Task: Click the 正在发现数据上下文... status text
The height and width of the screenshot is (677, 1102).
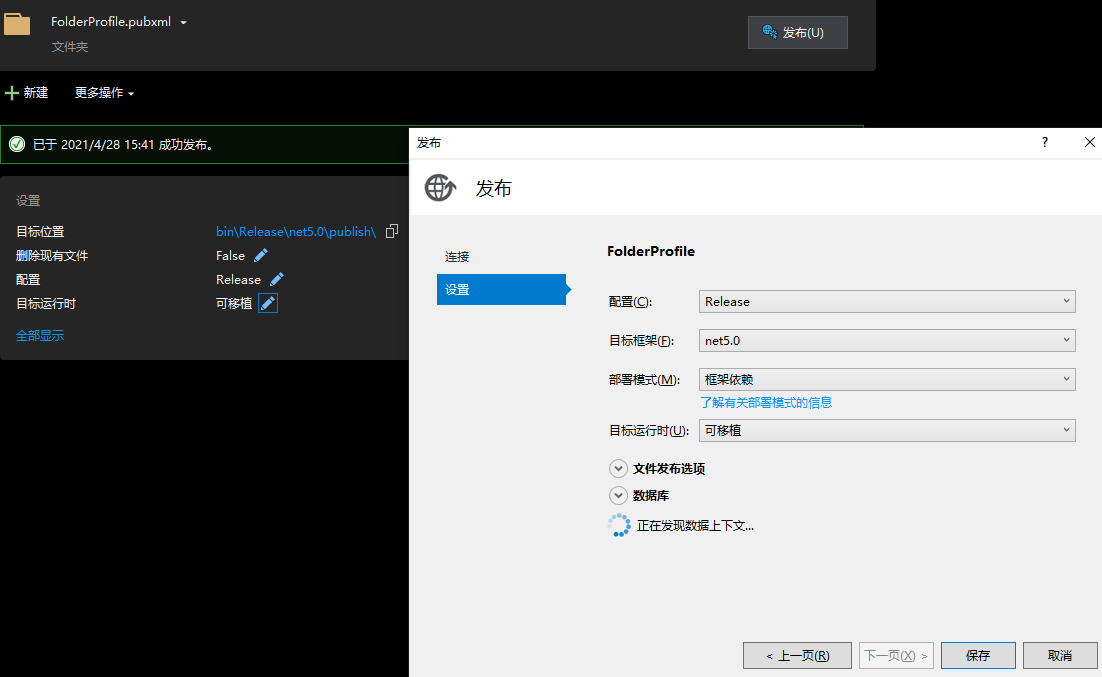Action: (x=695, y=525)
